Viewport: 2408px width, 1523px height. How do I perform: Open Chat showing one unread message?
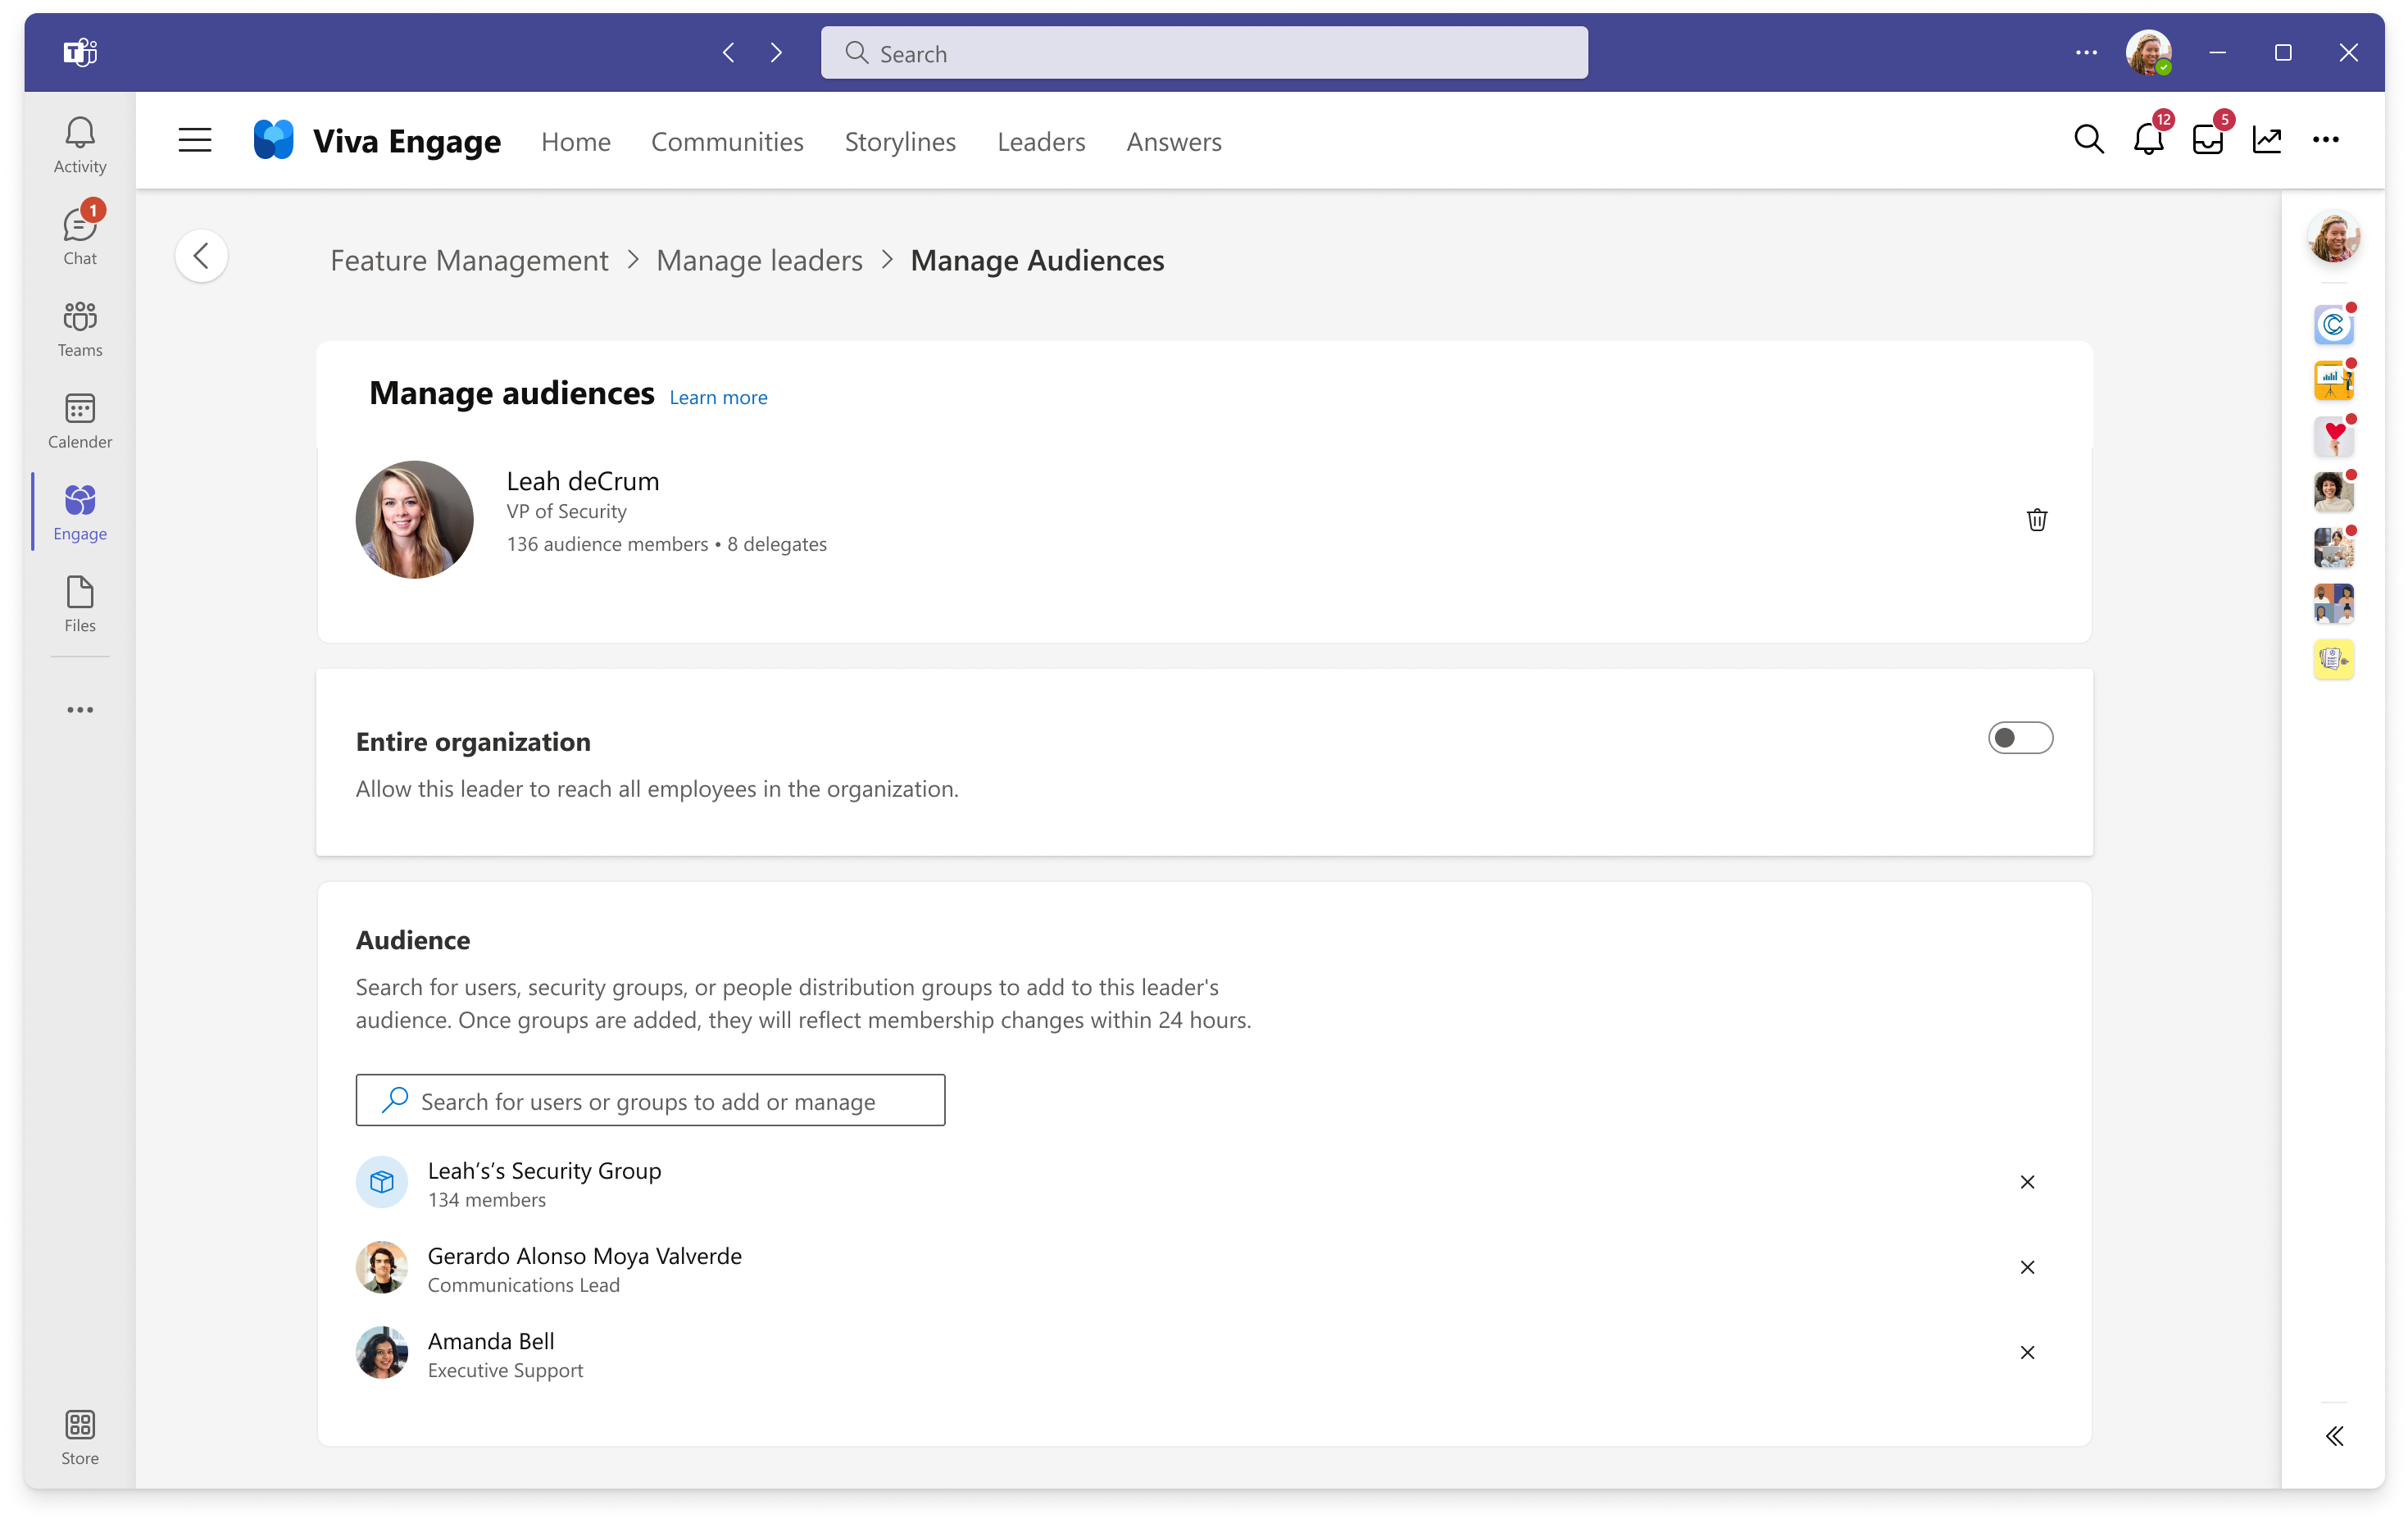coord(79,233)
